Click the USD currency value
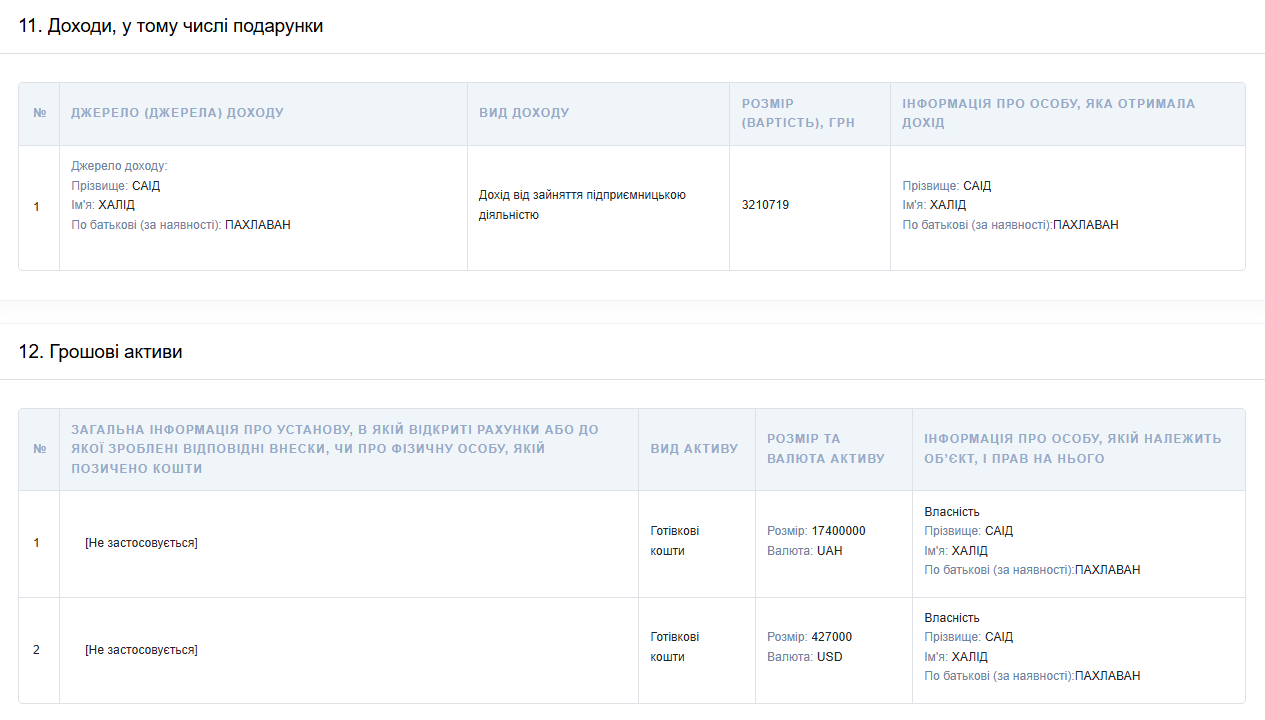1265x720 pixels. (829, 657)
